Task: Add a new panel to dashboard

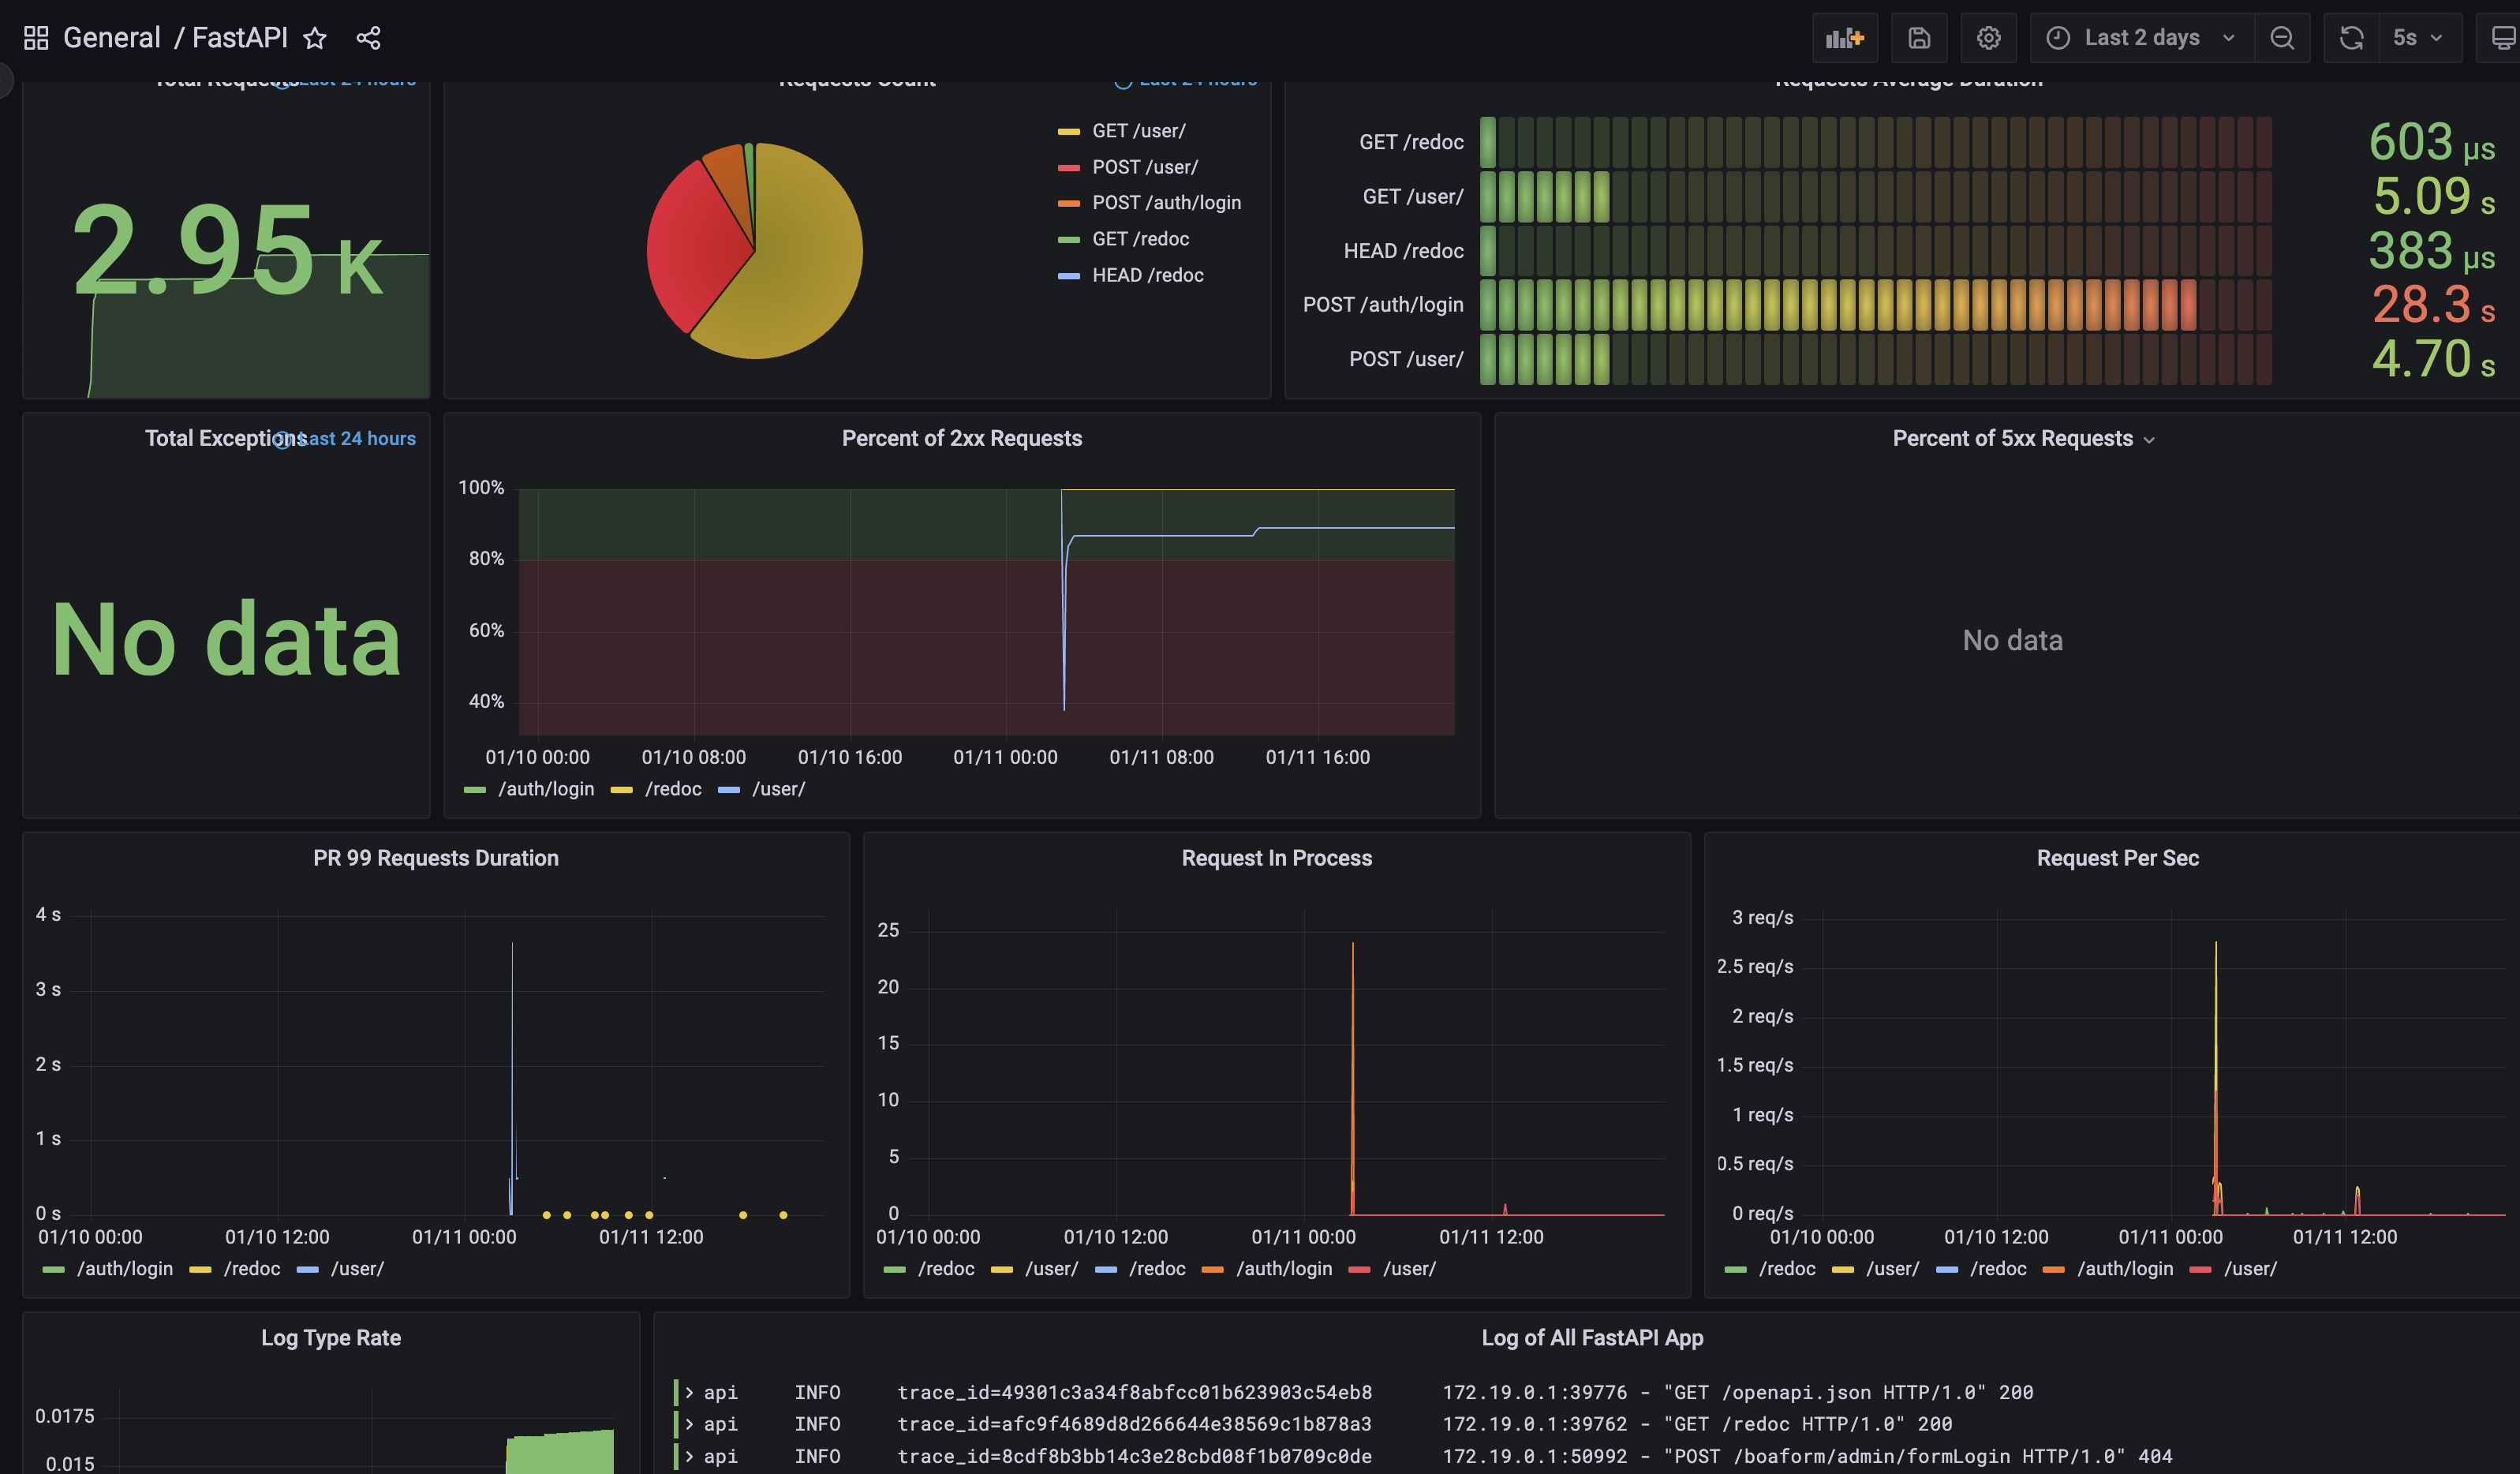Action: [x=1844, y=38]
